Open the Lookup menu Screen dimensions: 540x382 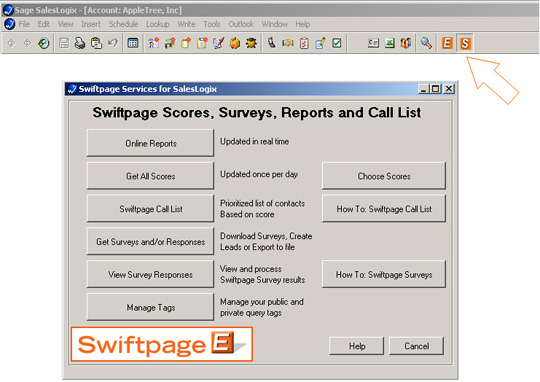tap(158, 24)
